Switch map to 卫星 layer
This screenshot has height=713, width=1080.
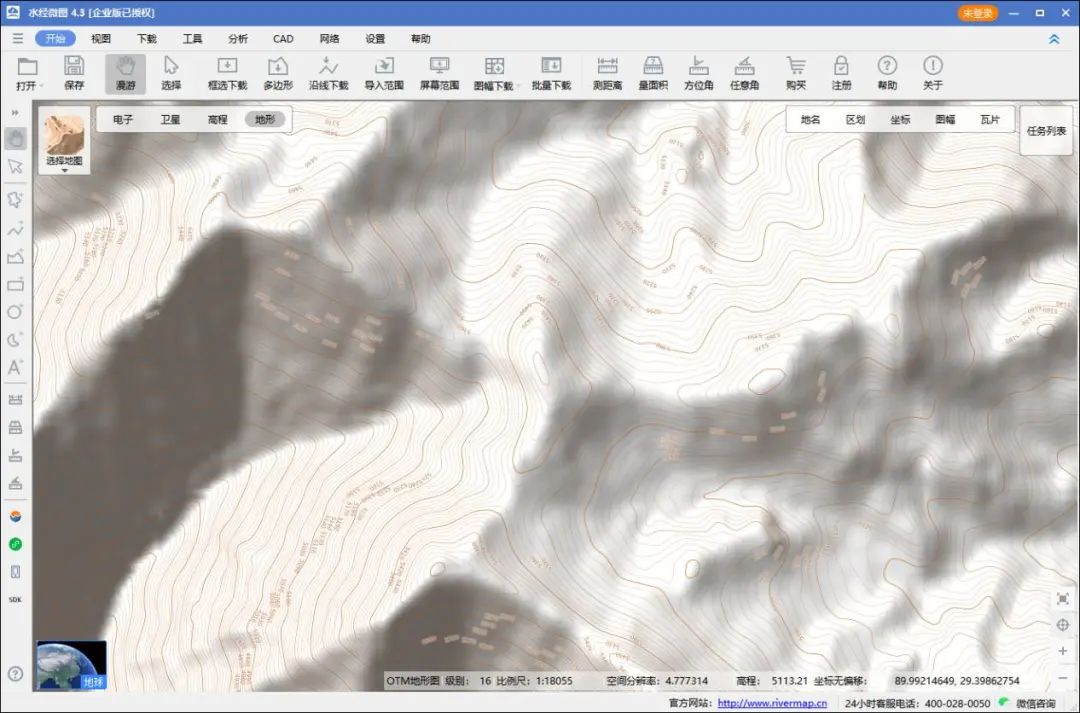click(170, 119)
